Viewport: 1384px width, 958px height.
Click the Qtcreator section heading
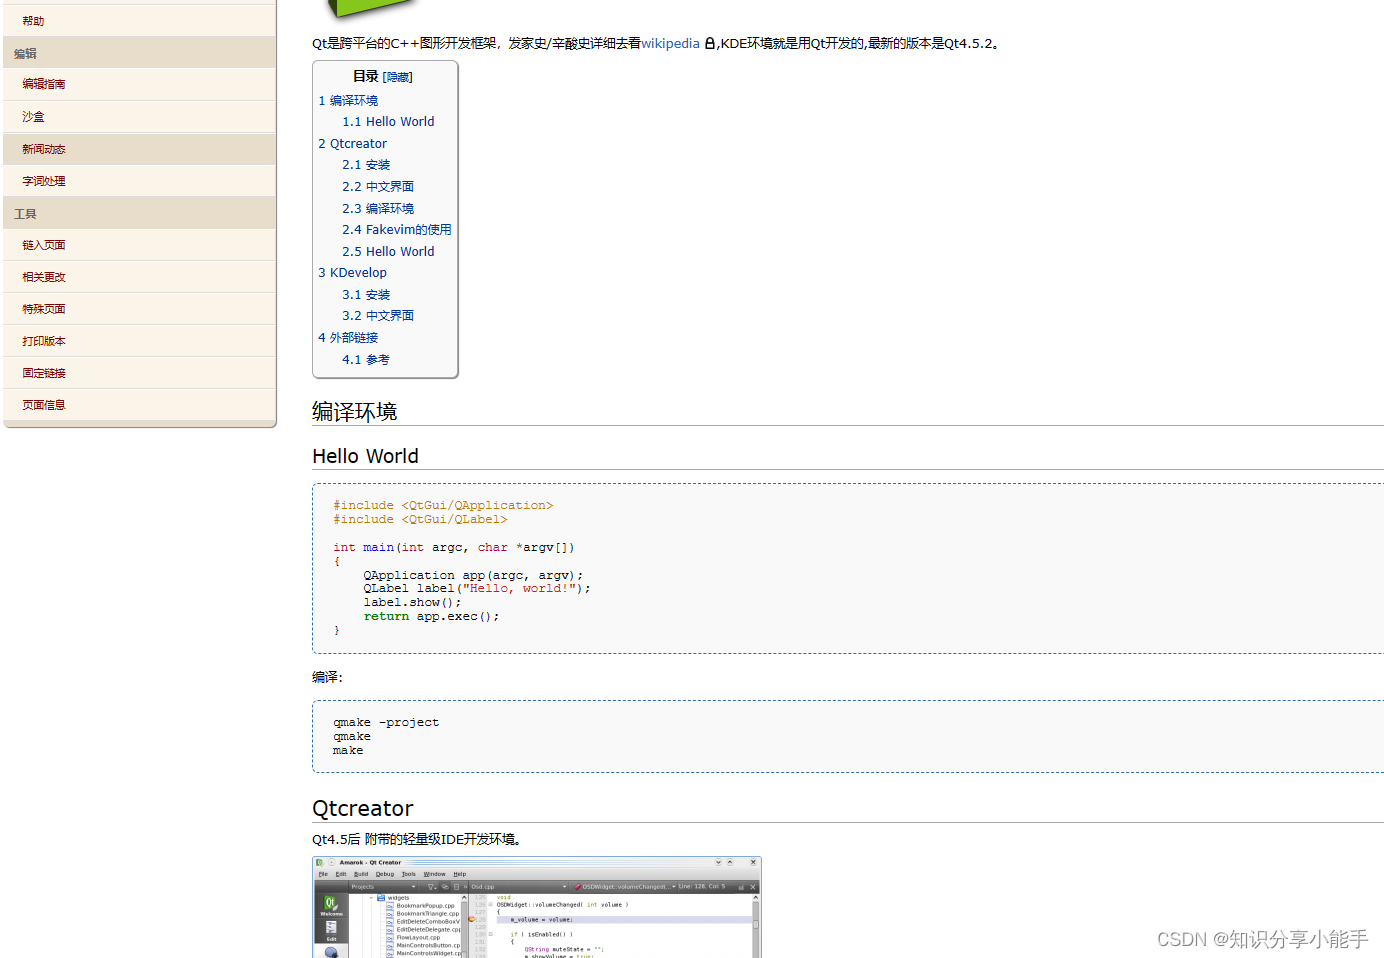[362, 808]
